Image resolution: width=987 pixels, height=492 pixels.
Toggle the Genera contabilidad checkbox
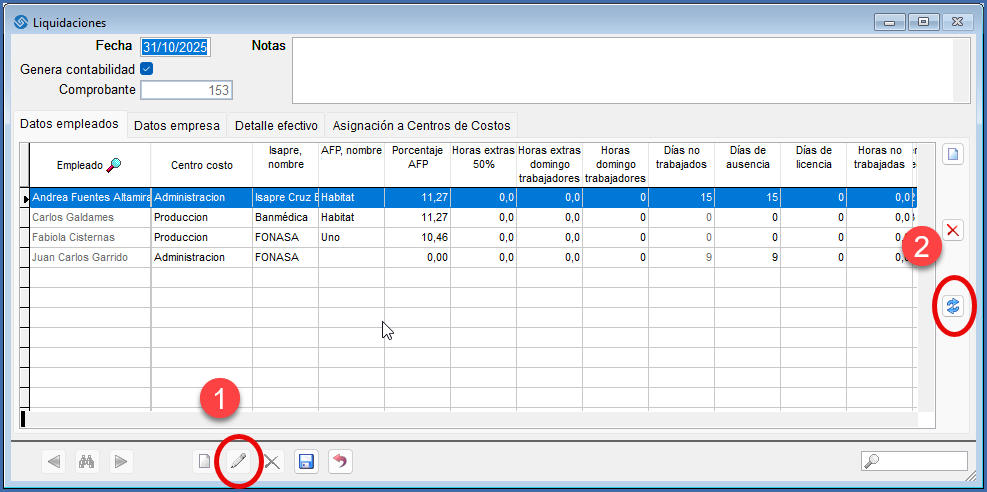pos(147,69)
